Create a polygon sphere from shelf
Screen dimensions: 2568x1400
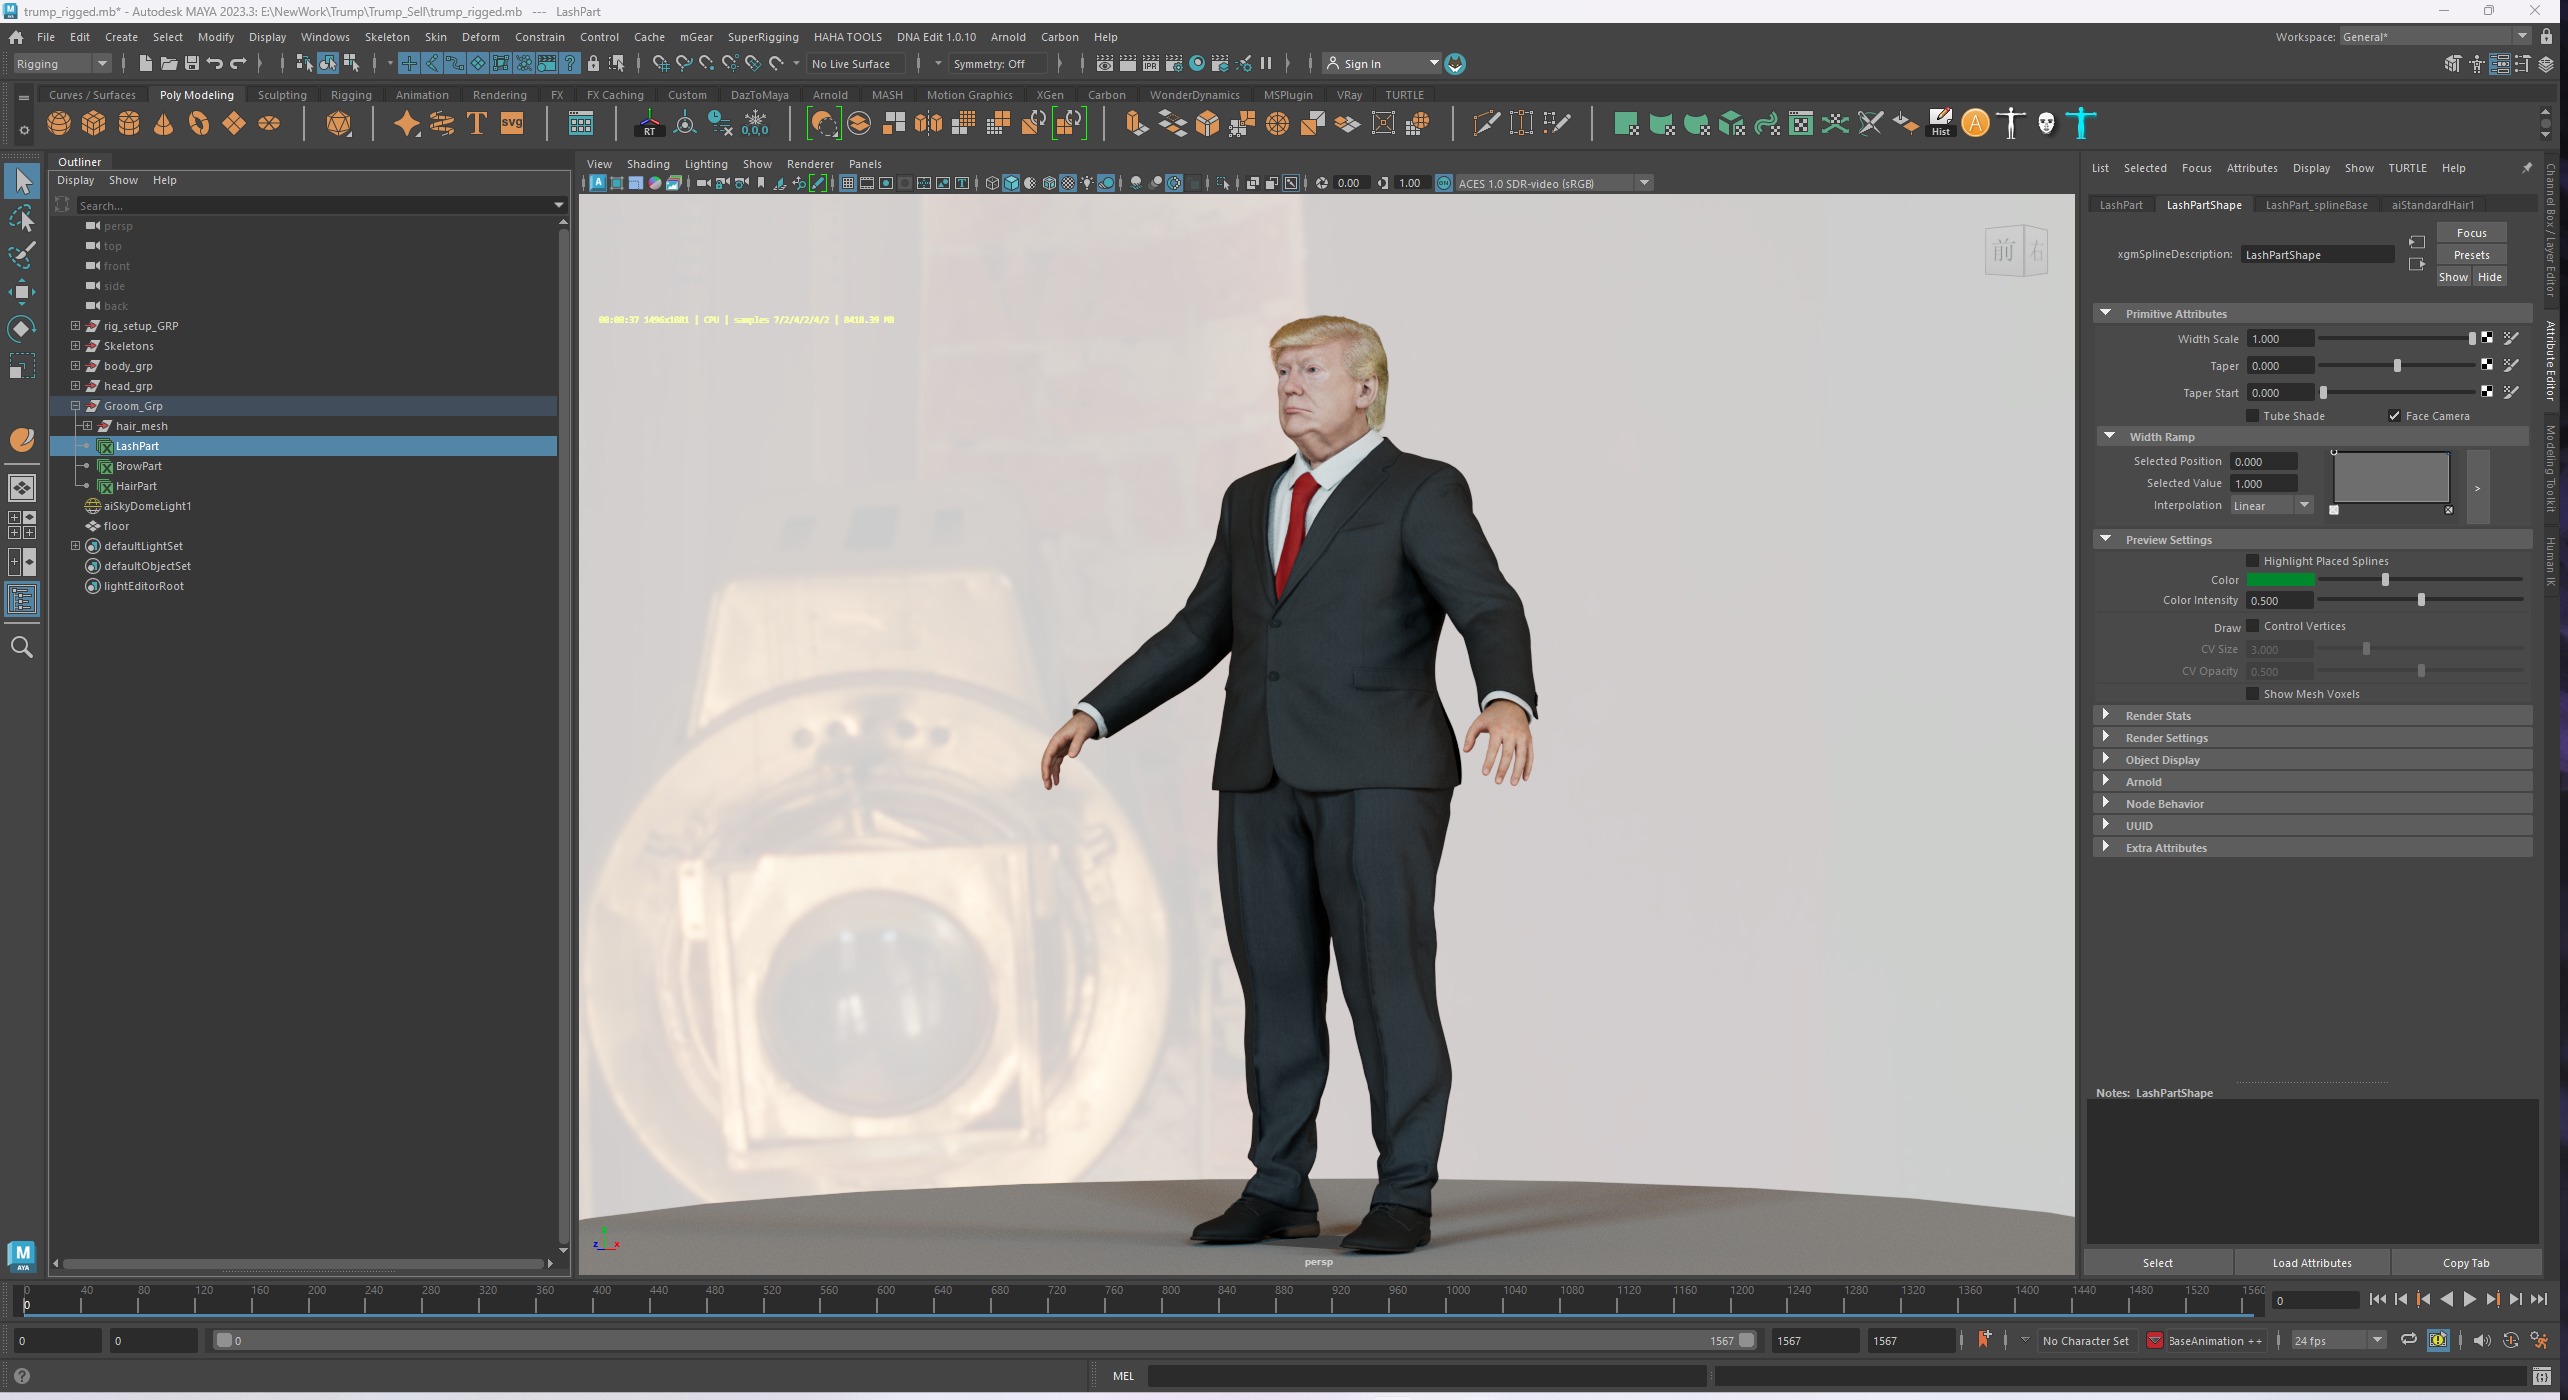point(59,124)
